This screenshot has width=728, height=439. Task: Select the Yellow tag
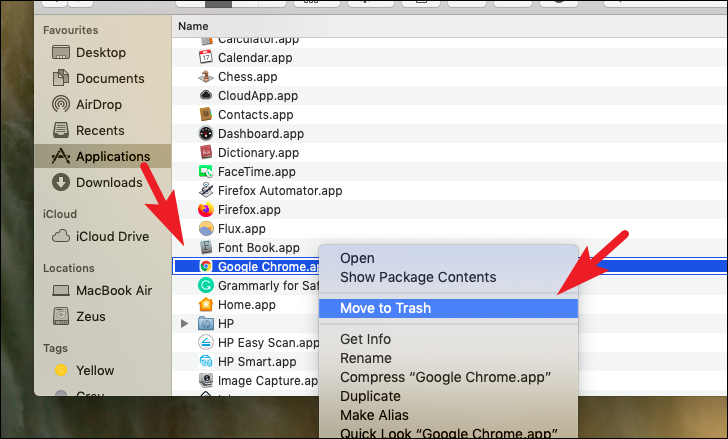(x=84, y=370)
